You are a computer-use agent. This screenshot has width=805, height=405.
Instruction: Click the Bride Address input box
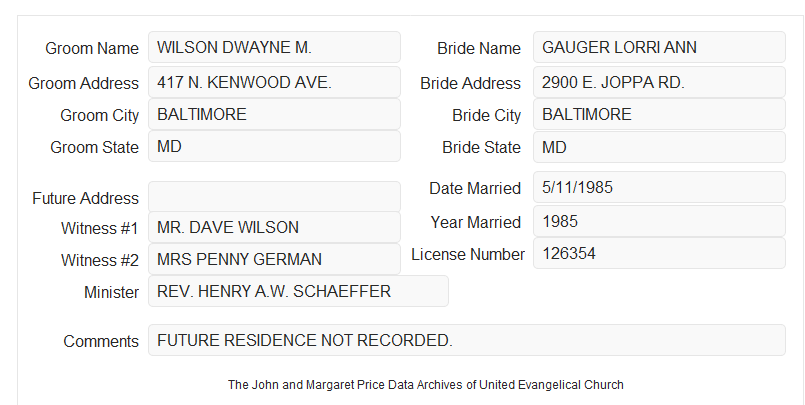coord(659,82)
